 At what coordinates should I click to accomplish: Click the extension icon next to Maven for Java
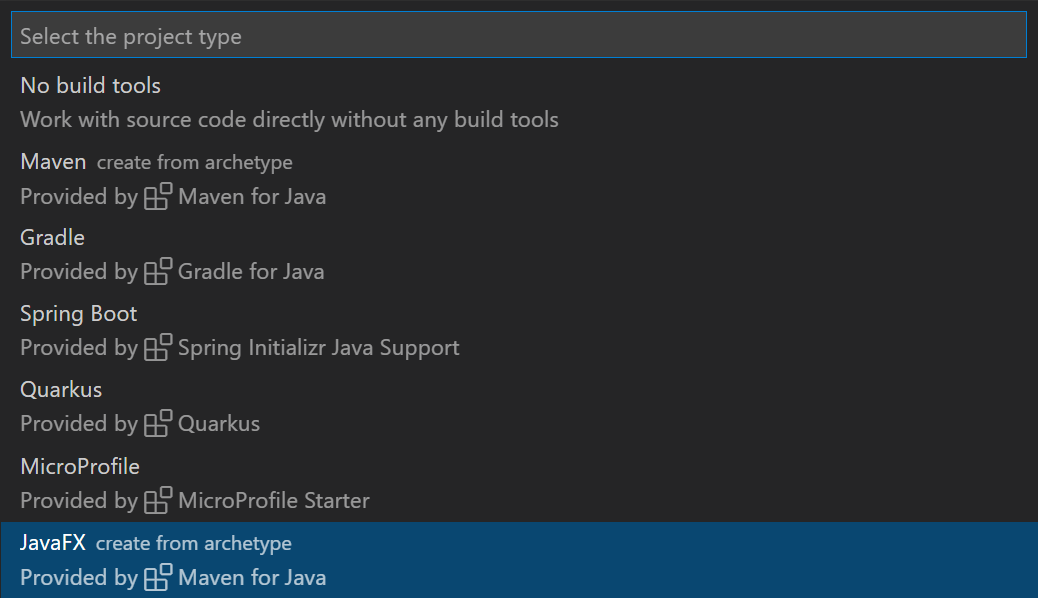tap(157, 196)
